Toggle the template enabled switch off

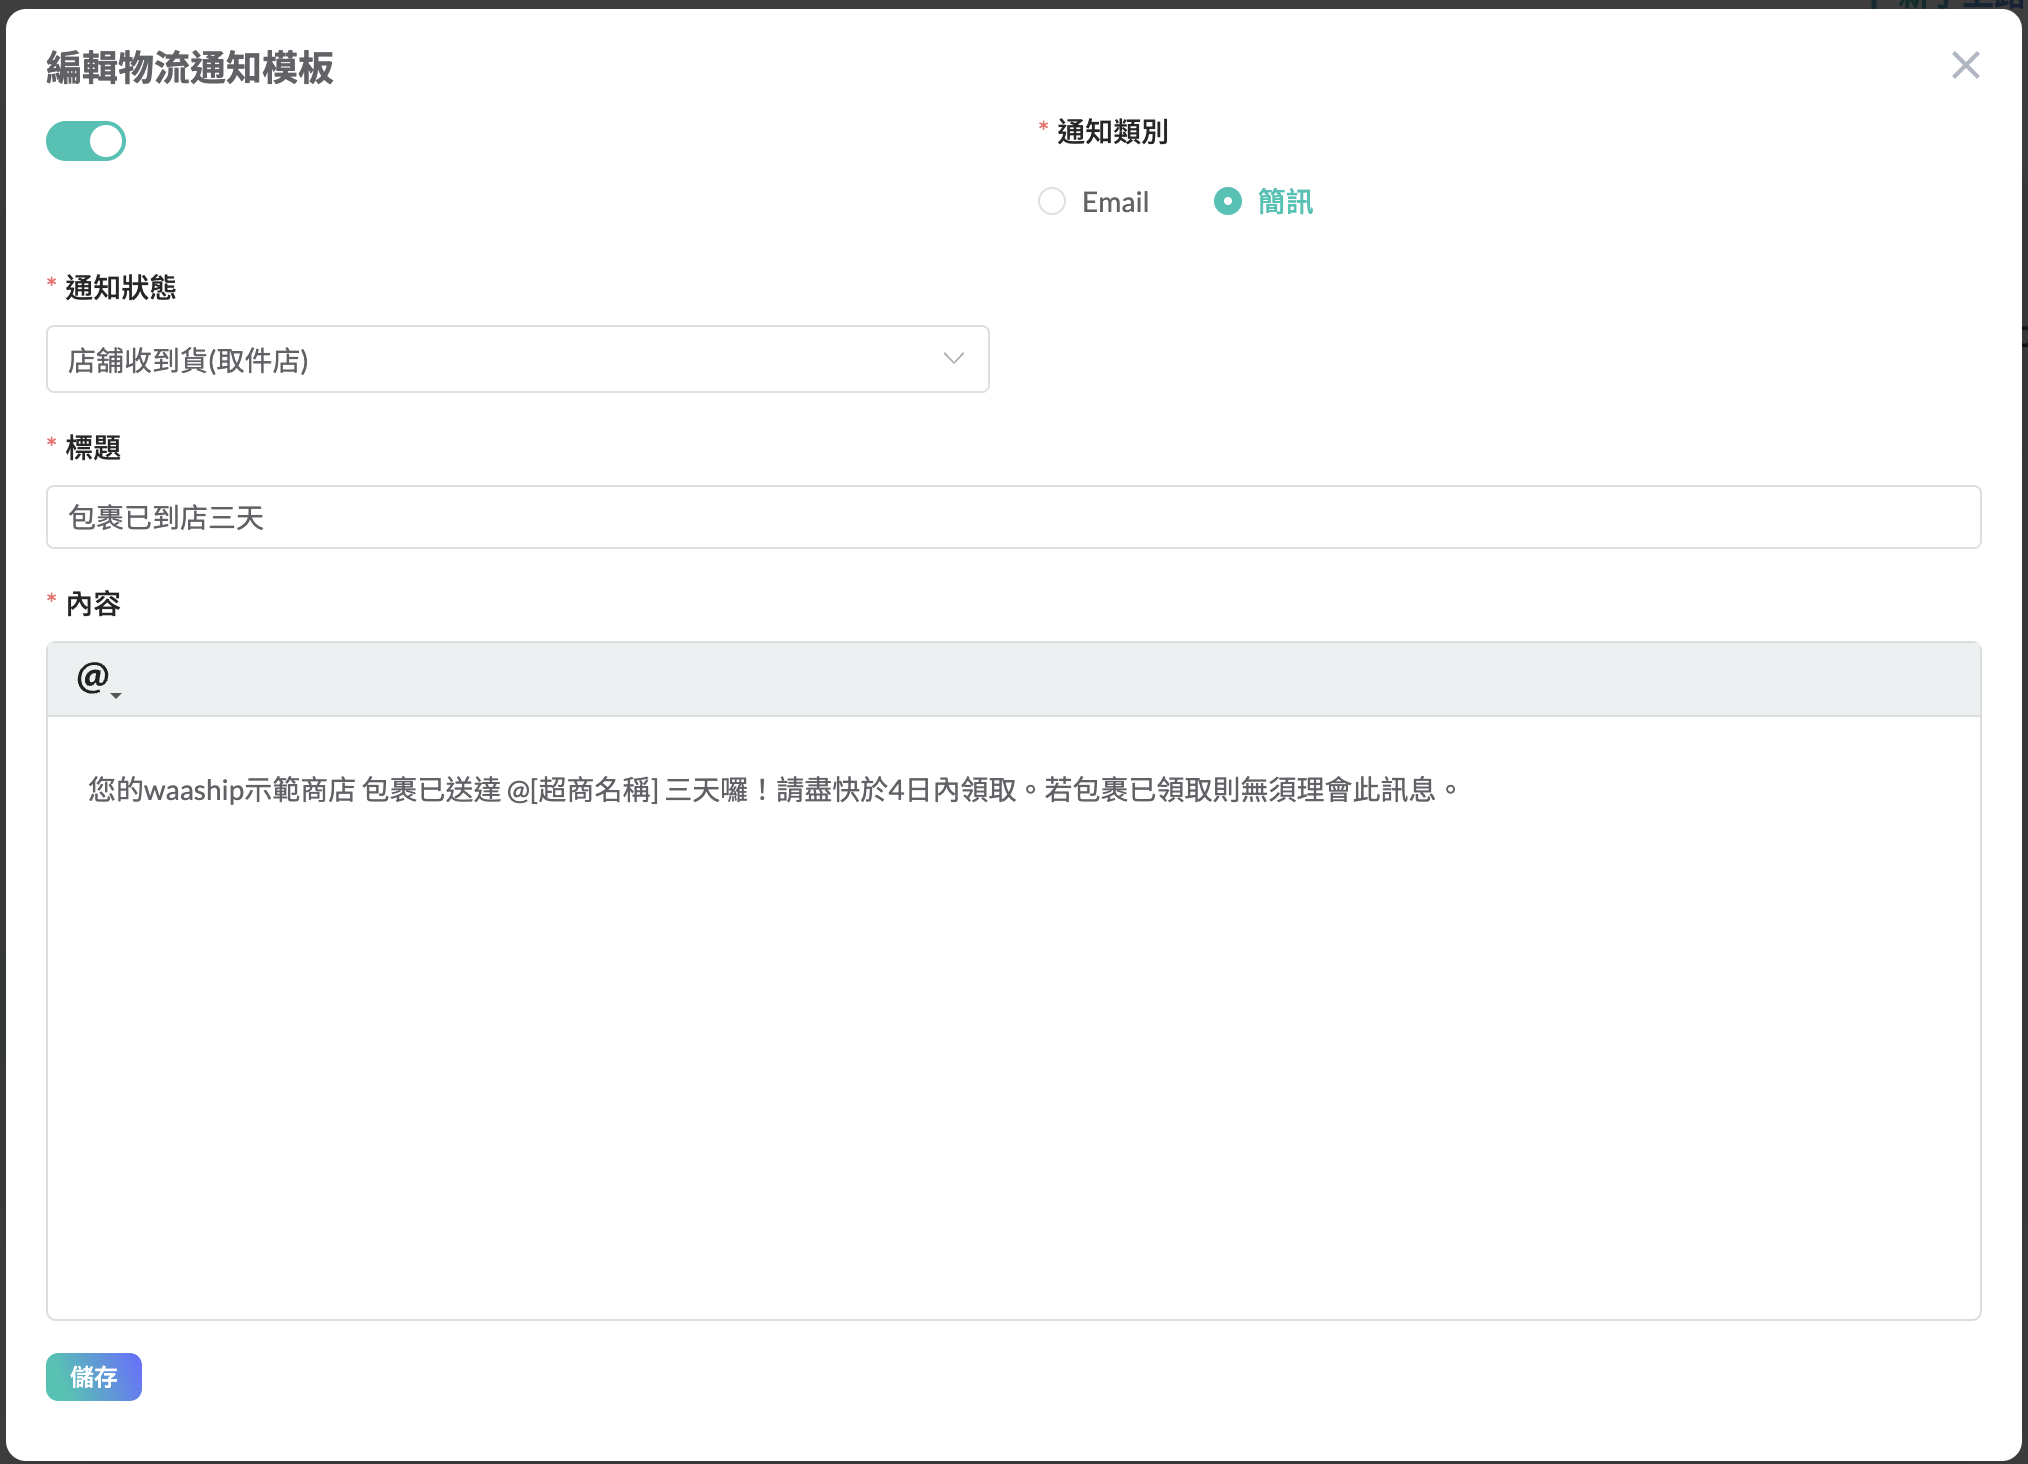point(86,141)
